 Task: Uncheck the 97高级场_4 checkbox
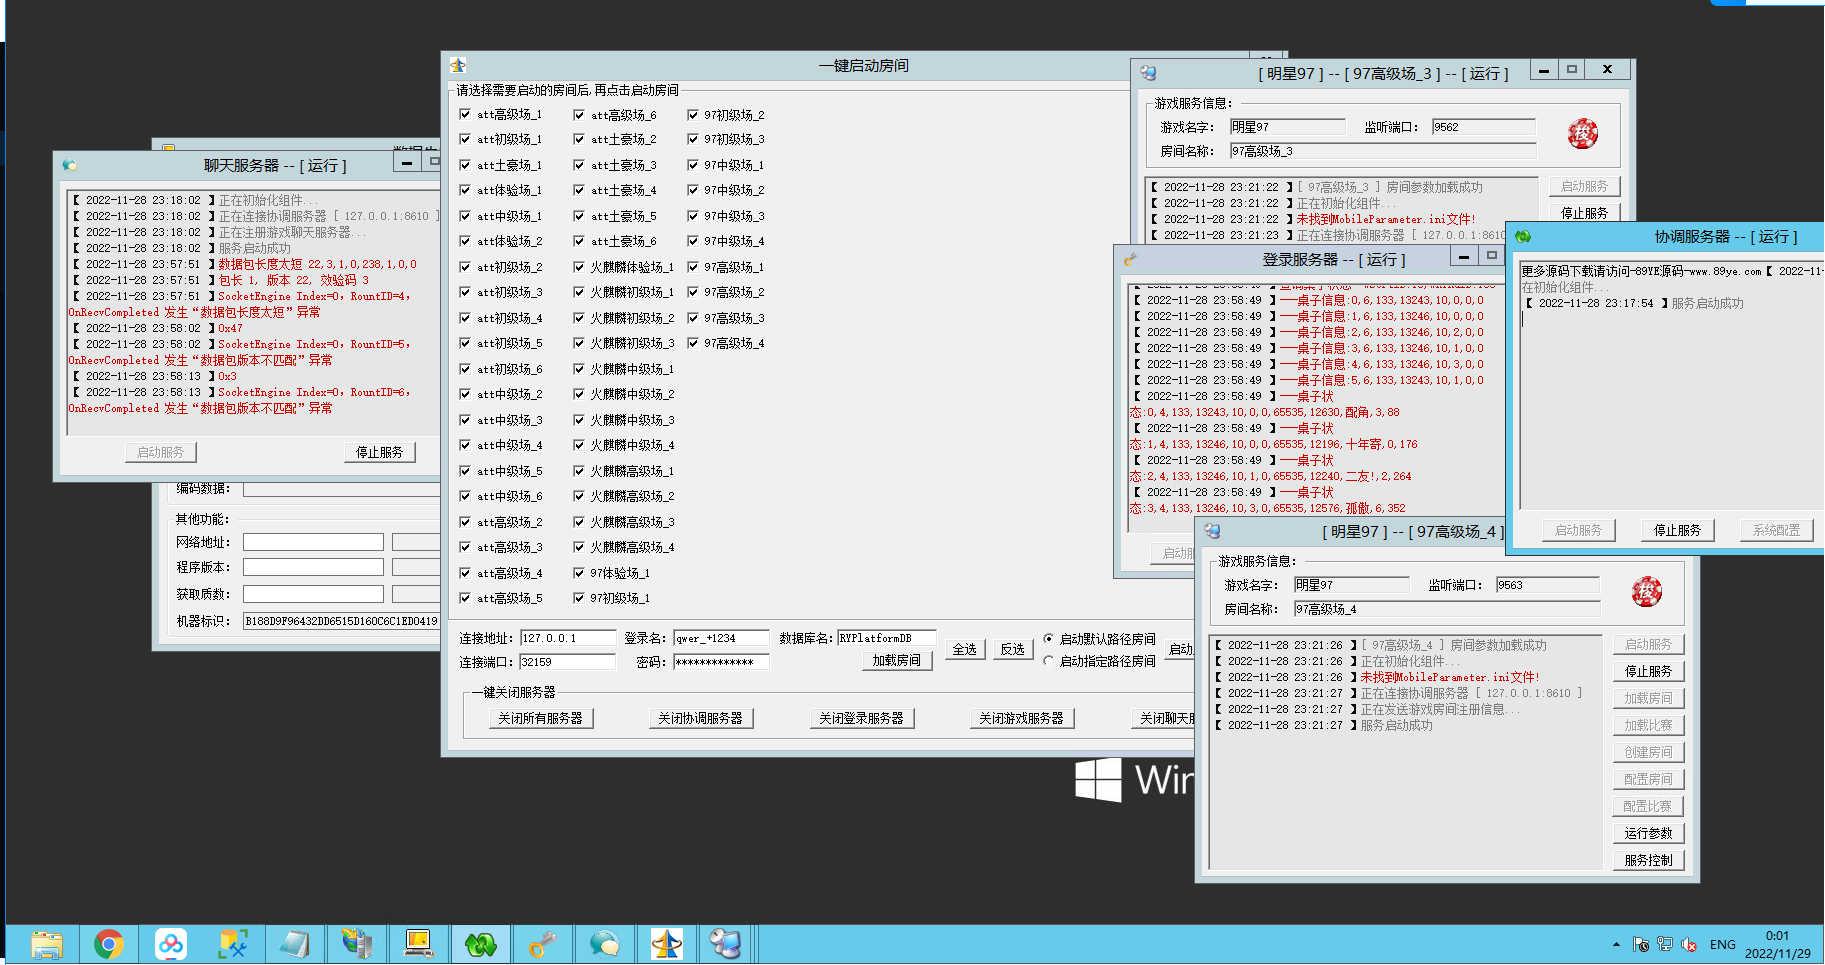click(x=692, y=343)
